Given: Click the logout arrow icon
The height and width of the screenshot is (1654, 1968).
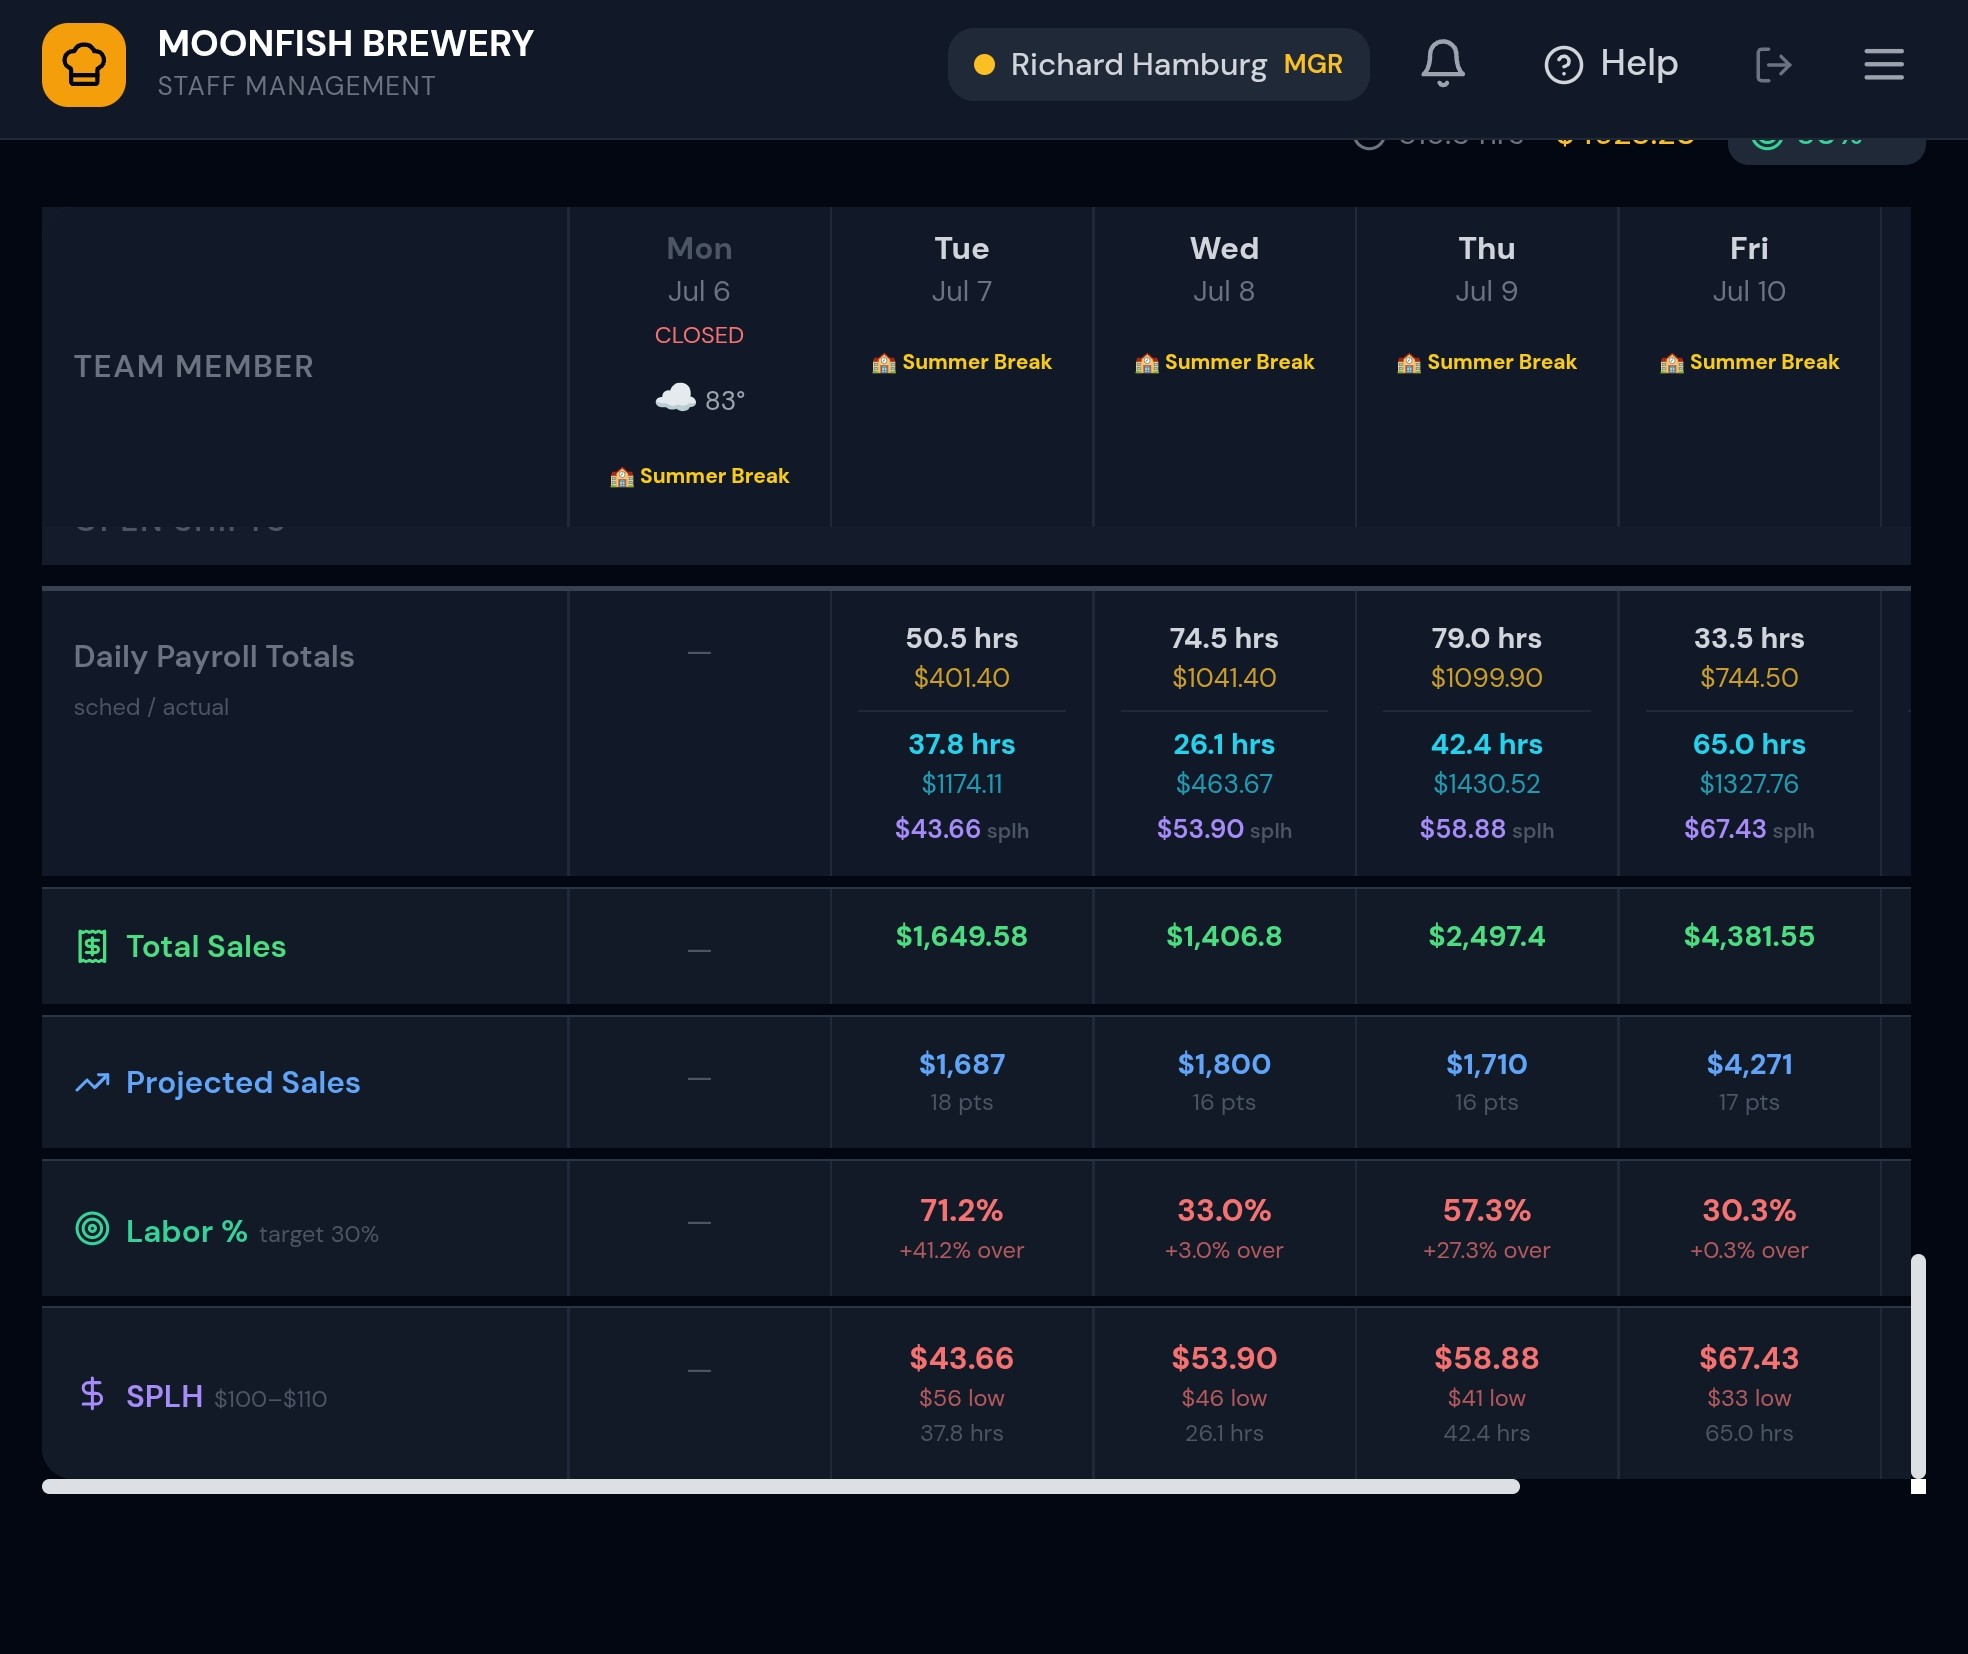Looking at the screenshot, I should (x=1774, y=65).
